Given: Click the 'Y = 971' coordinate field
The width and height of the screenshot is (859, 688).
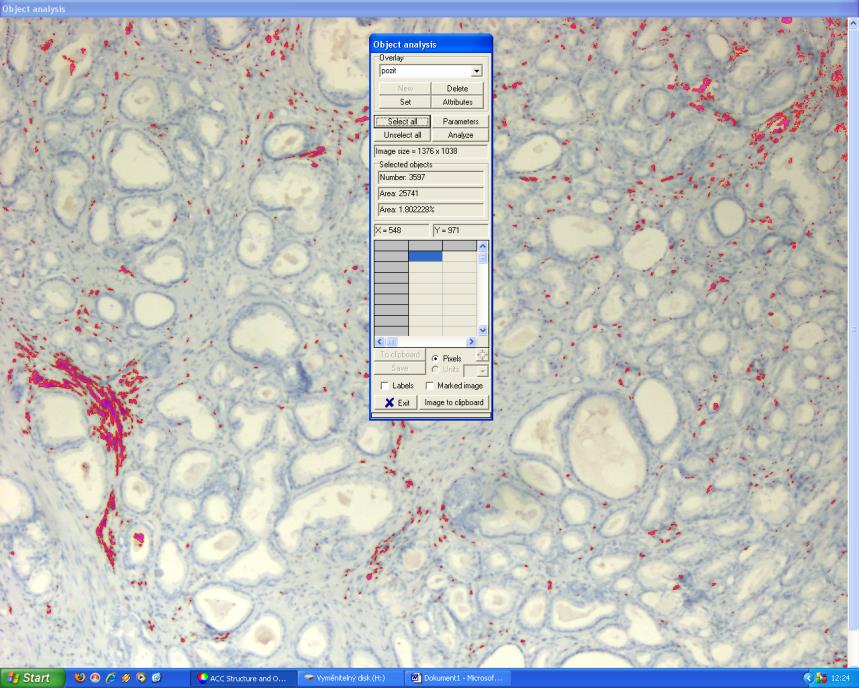Looking at the screenshot, I should [x=460, y=231].
